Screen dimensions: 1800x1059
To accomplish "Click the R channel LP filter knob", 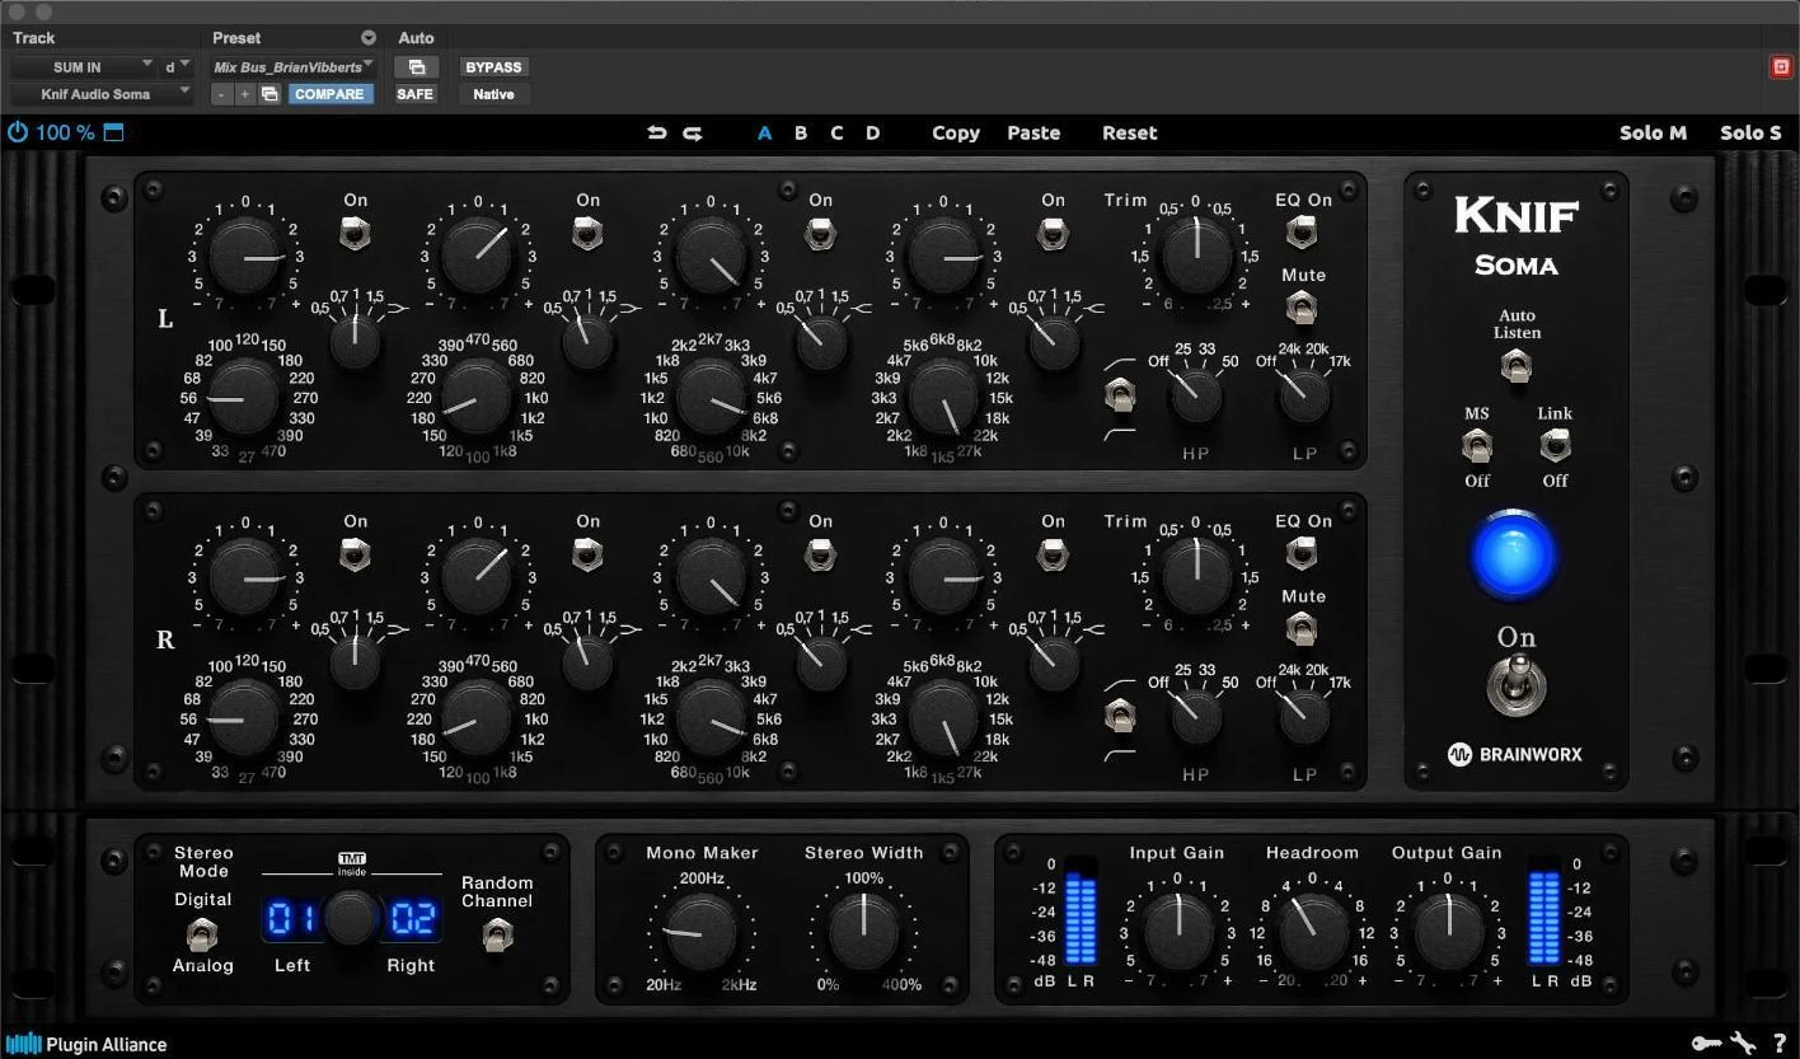I will tap(1303, 717).
